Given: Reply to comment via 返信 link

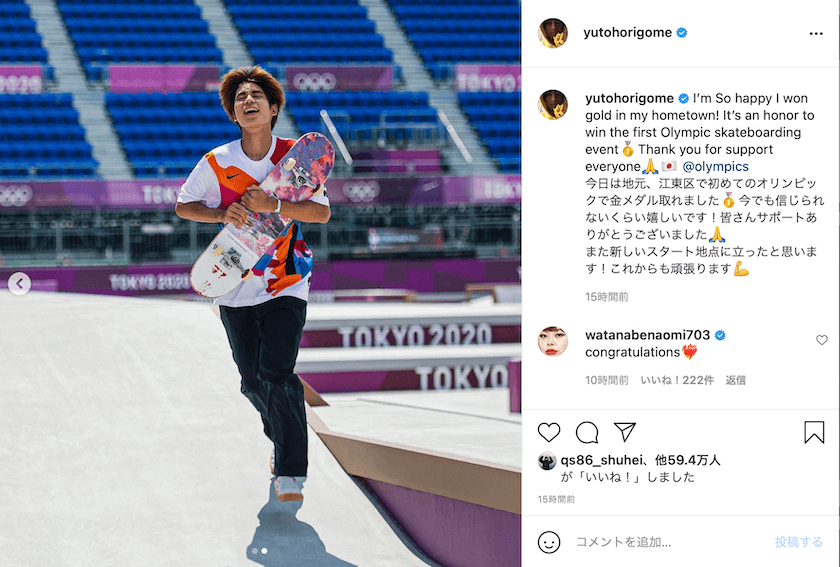Looking at the screenshot, I should [x=736, y=380].
